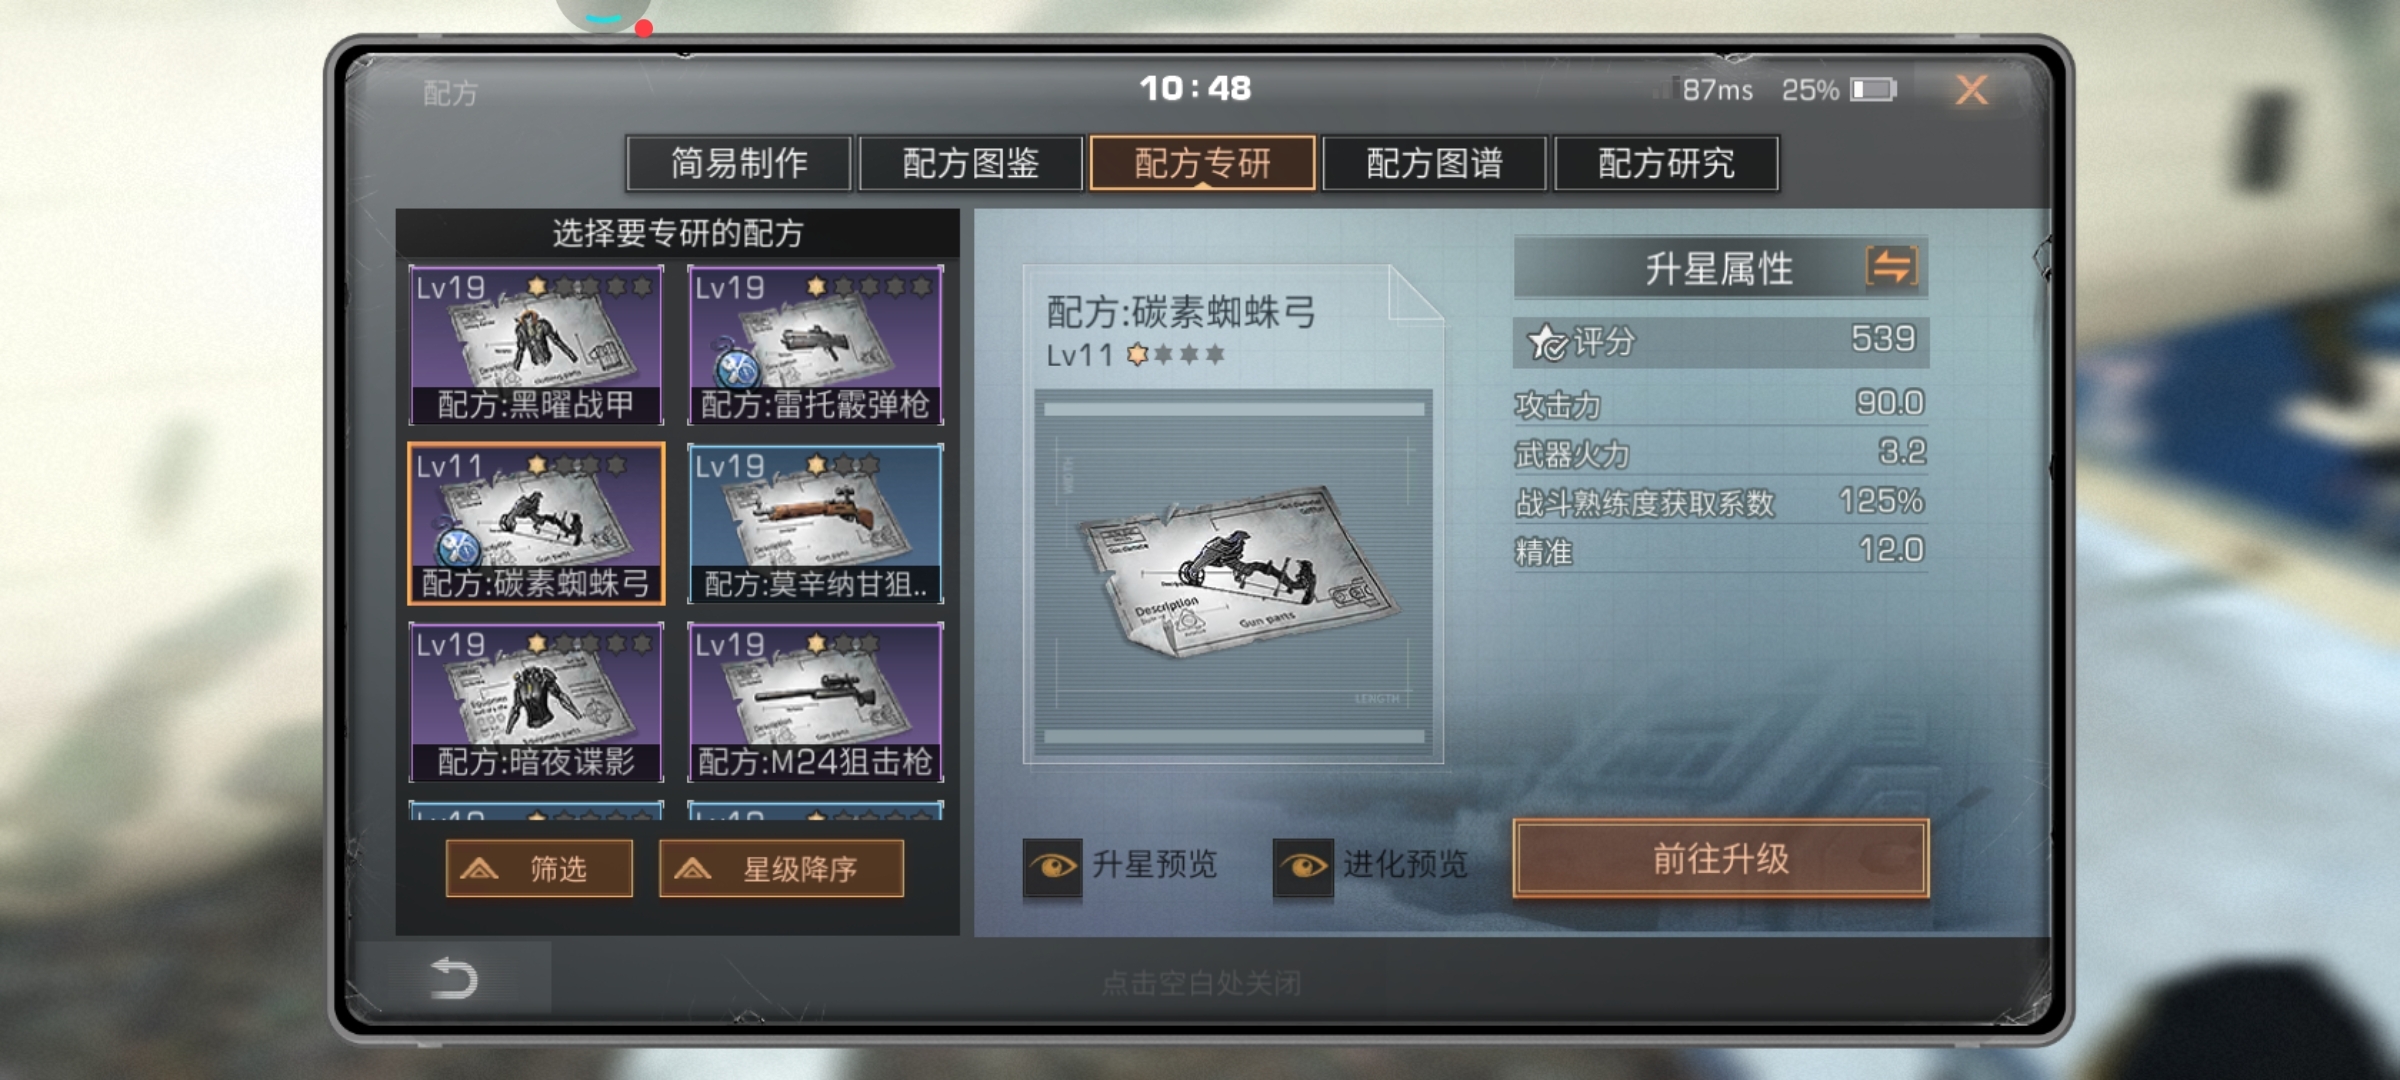Screen dimensions: 2400x1080
Task: Open the 配方研究 tab
Action: 1667,163
